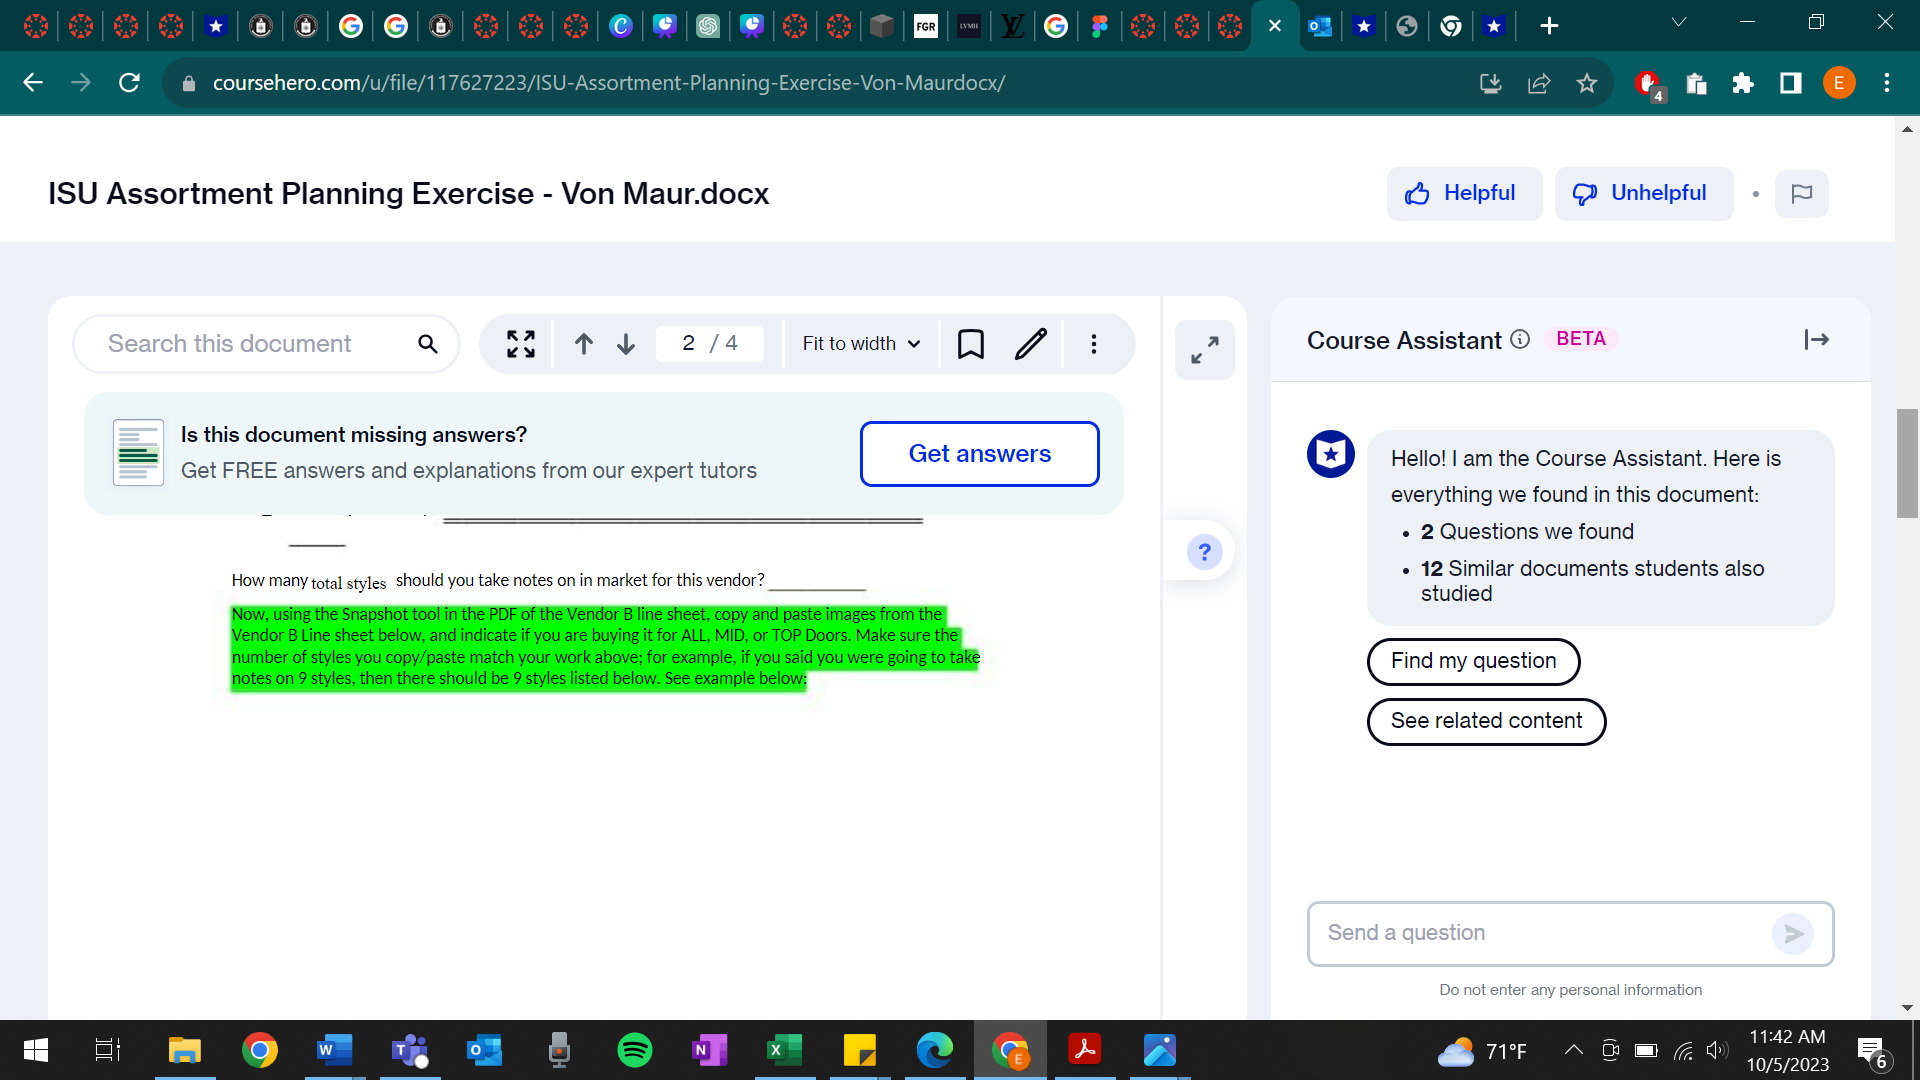Screen dimensions: 1920x1080
Task: Open the Windows Start menu
Action: 36,1050
